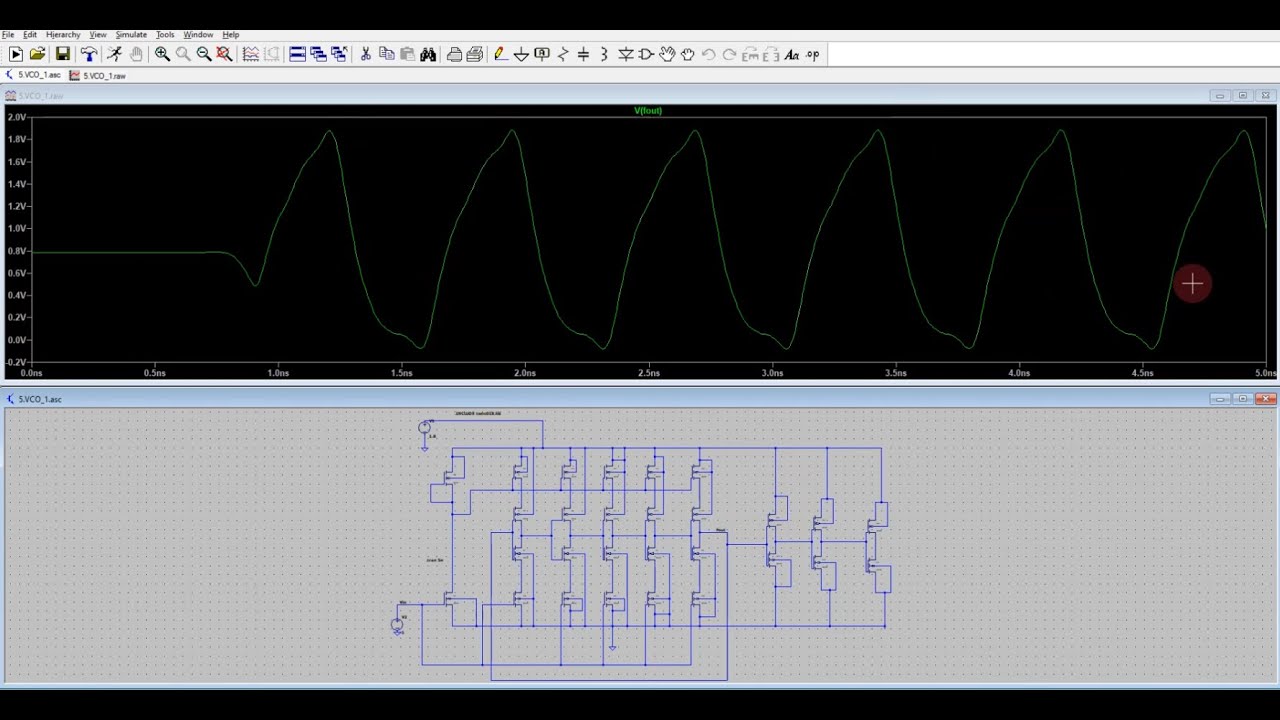Open the Tools menu
The width and height of the screenshot is (1280, 720).
click(165, 34)
